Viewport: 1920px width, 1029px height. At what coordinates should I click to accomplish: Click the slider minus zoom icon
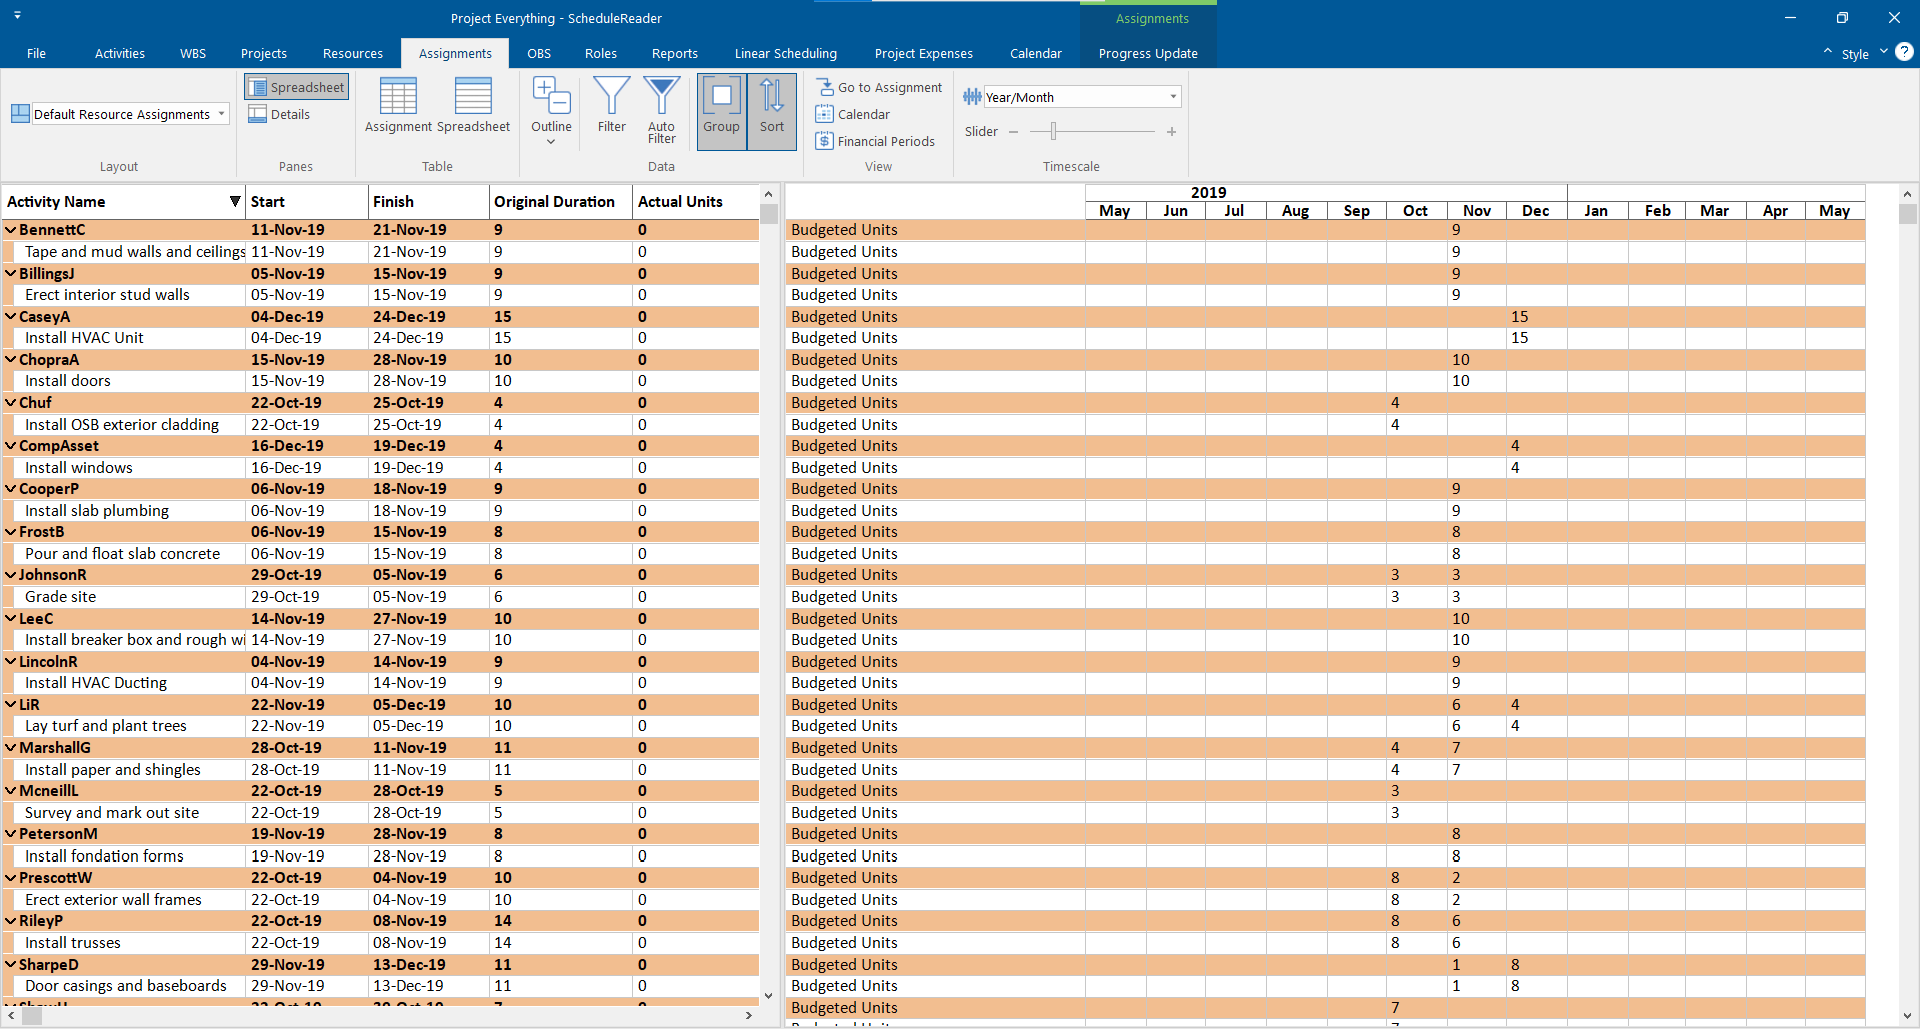click(1013, 132)
